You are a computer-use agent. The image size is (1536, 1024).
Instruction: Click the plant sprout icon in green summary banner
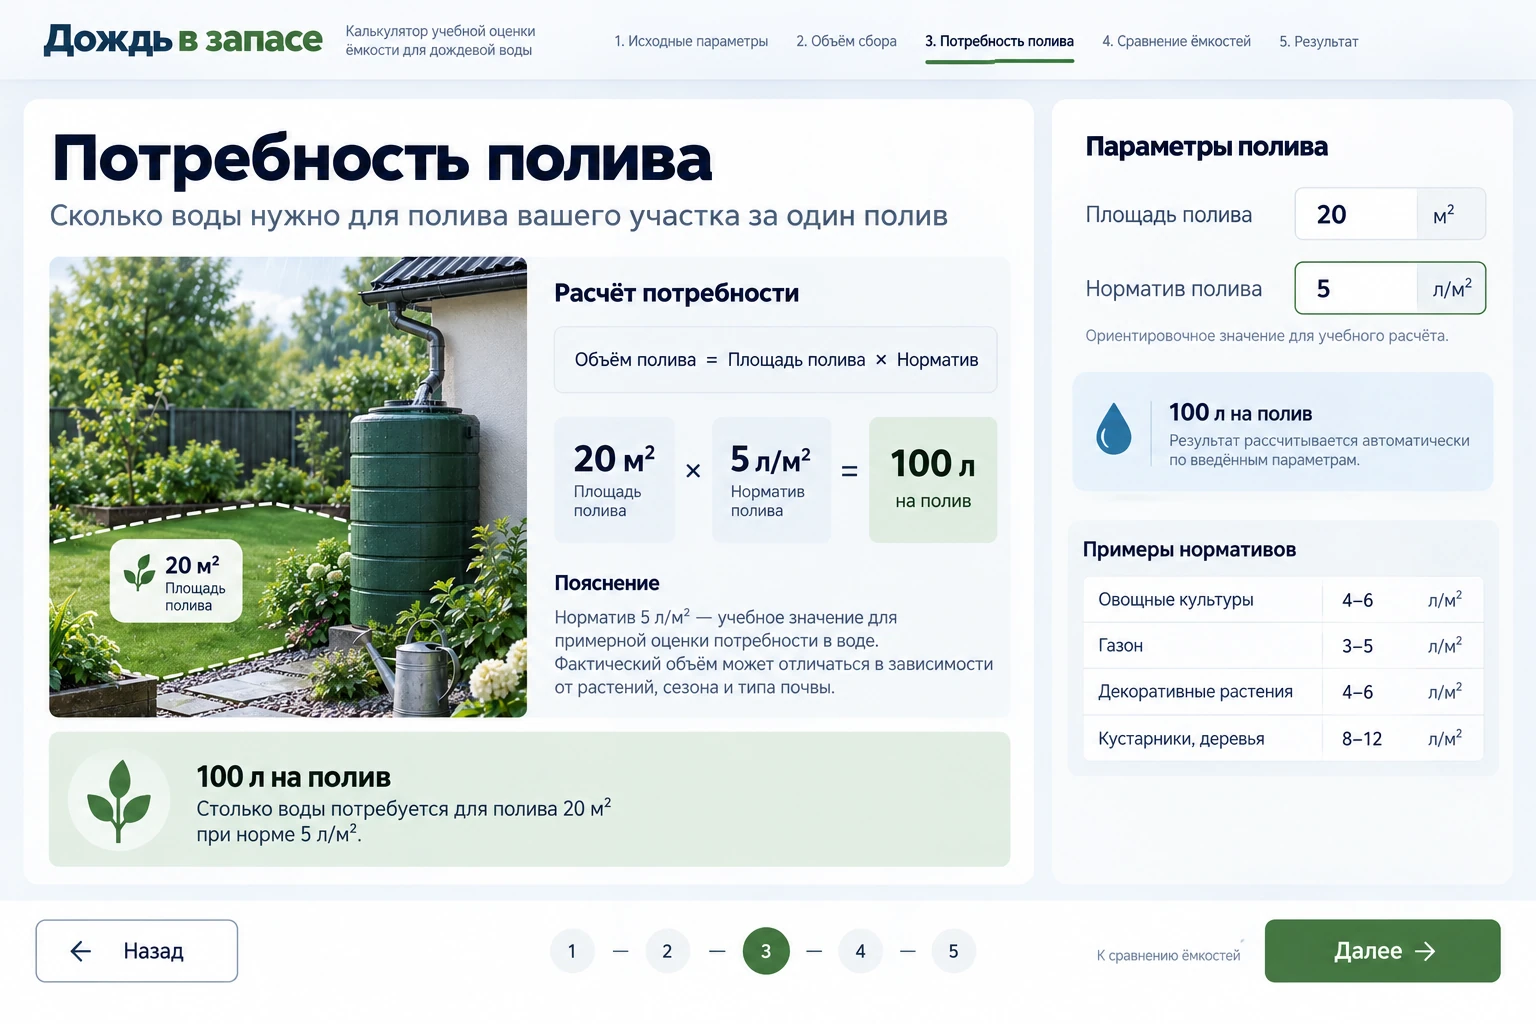pyautogui.click(x=119, y=800)
